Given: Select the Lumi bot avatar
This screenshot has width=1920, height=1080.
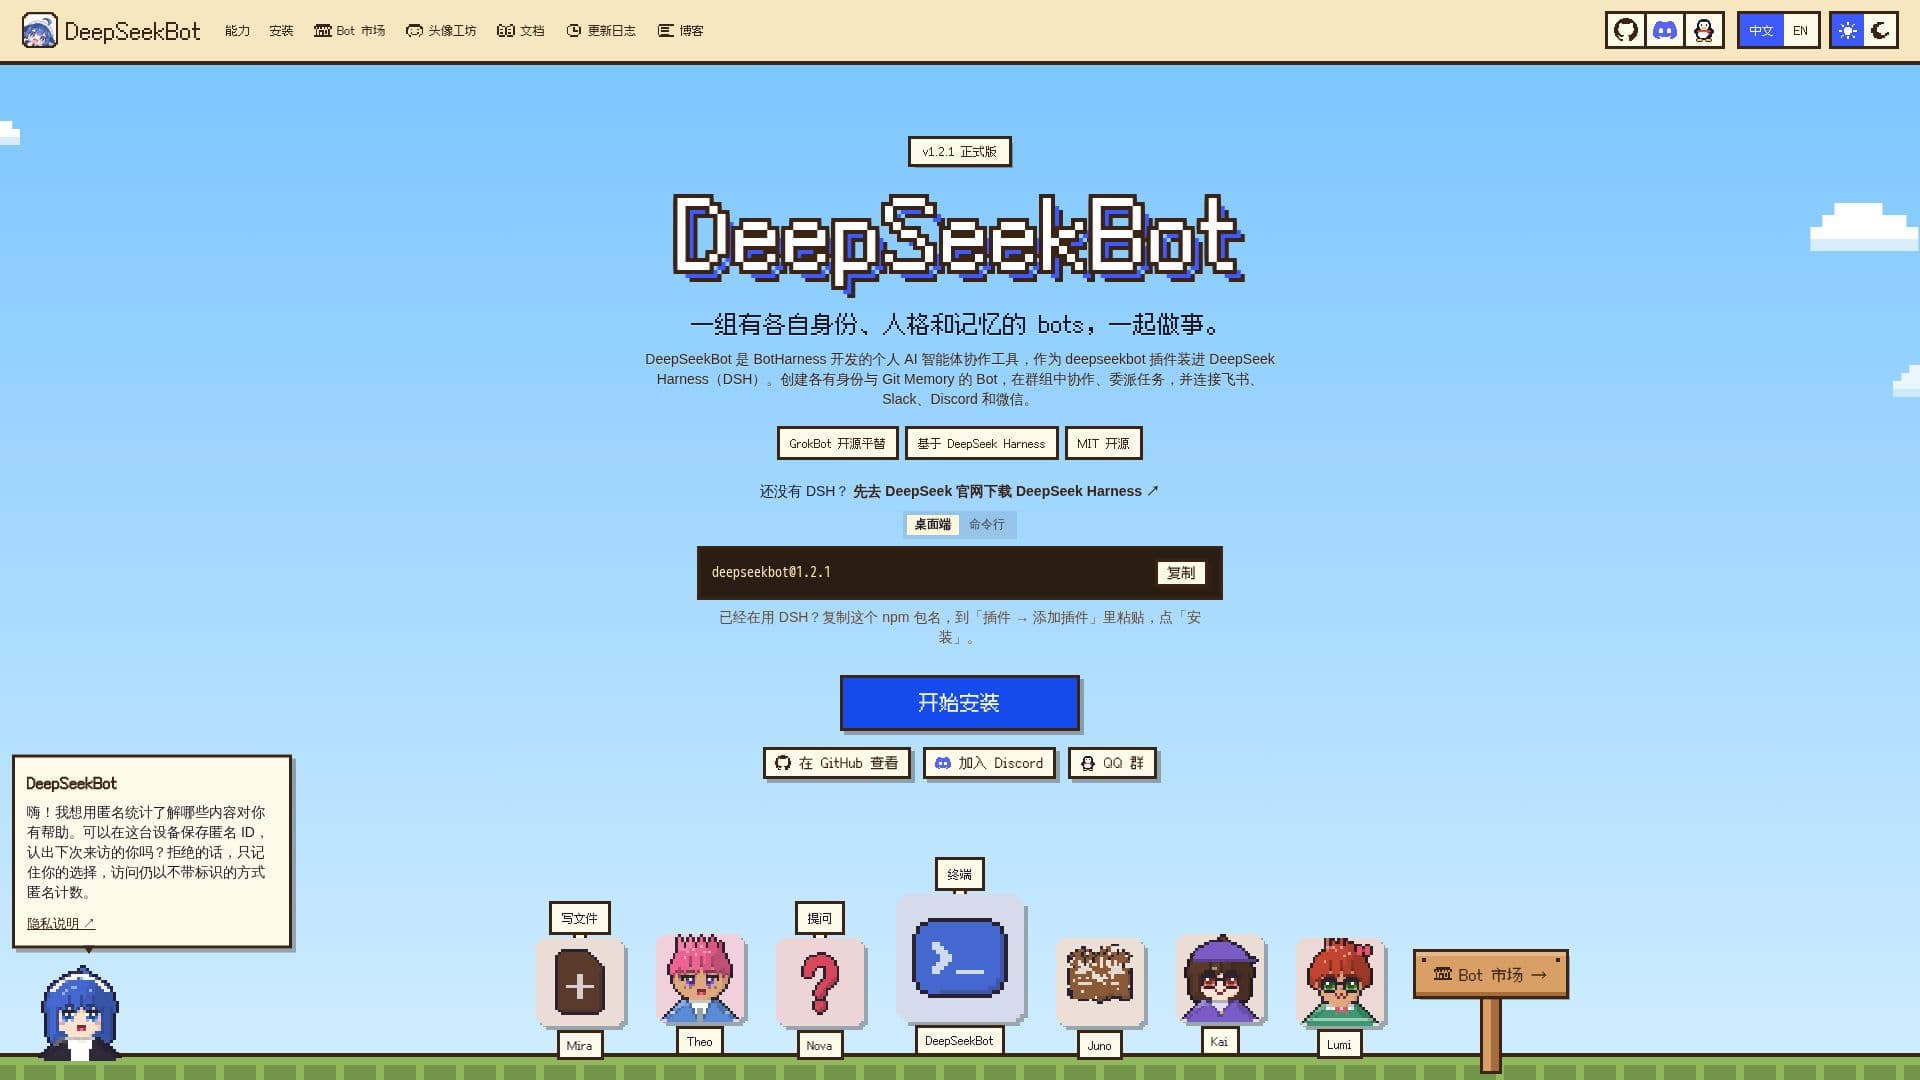Looking at the screenshot, I should click(x=1340, y=983).
